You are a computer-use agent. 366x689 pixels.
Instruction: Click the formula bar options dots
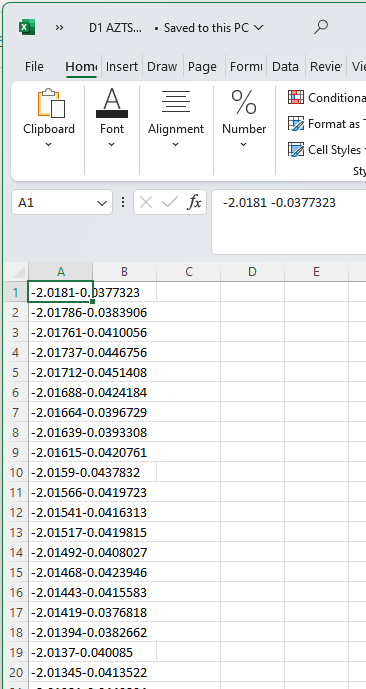pyautogui.click(x=123, y=202)
